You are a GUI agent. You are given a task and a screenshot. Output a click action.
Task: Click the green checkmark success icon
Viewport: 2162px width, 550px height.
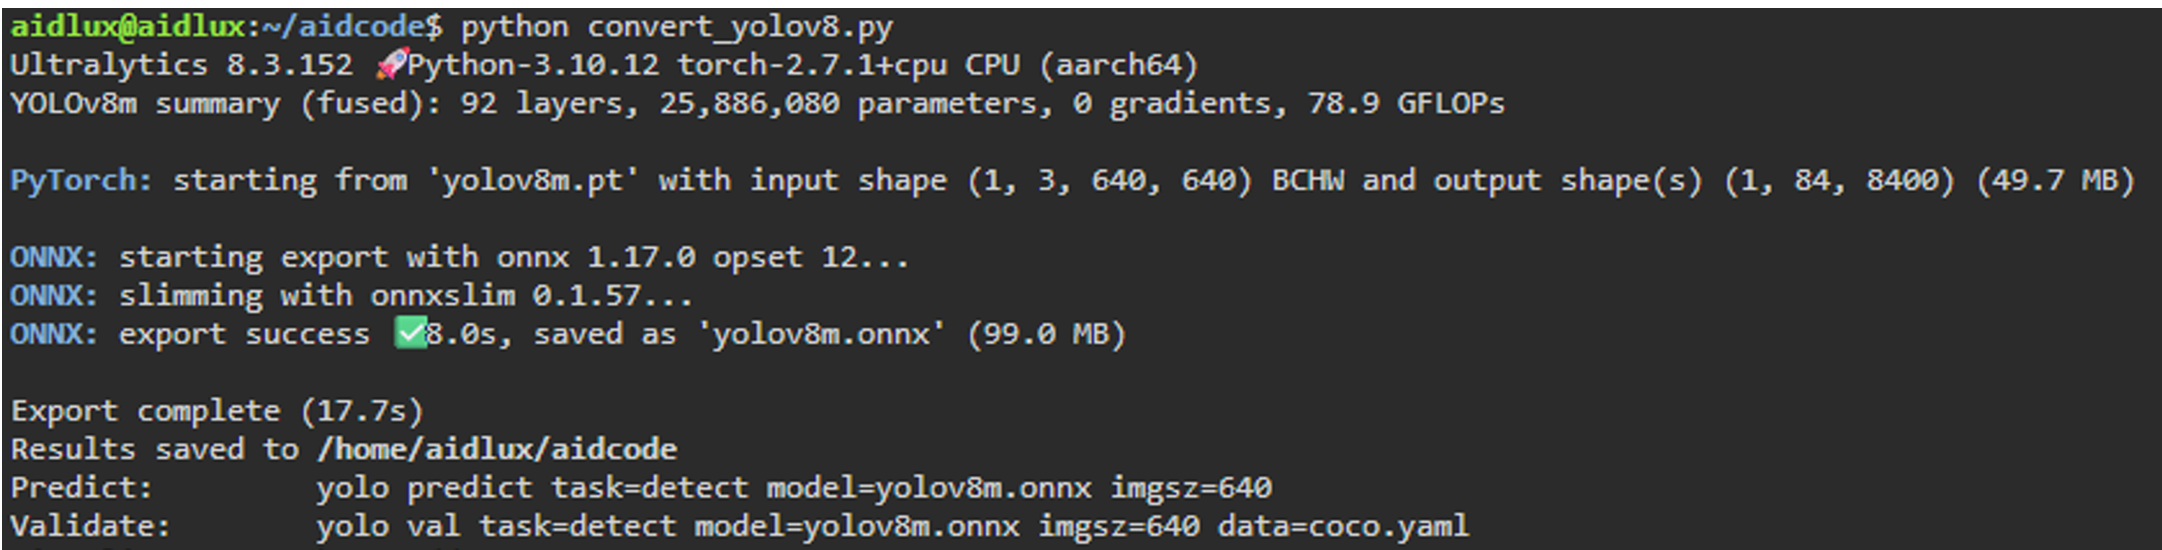click(x=411, y=333)
